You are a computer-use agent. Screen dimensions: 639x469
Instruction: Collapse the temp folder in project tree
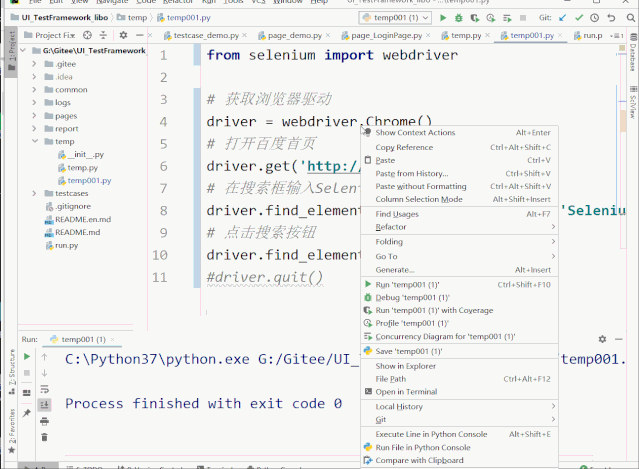[35, 142]
